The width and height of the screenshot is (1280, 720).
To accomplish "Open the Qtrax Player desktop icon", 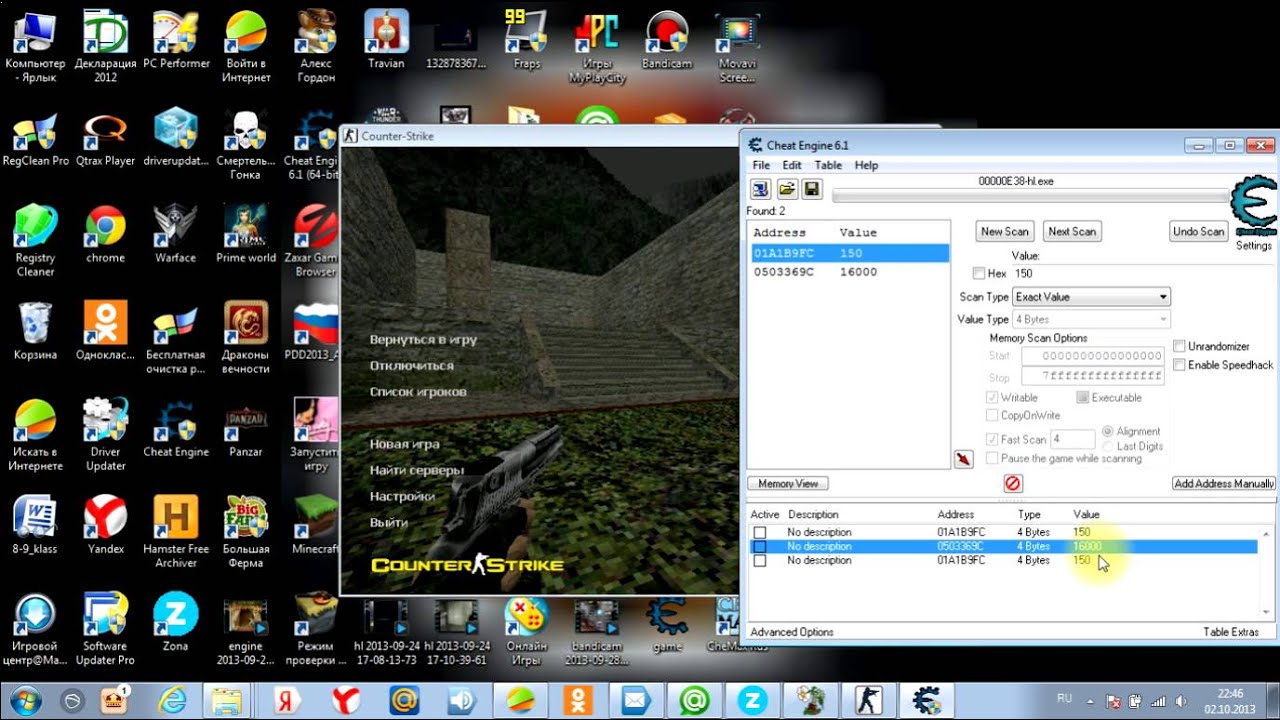I will click(x=105, y=137).
